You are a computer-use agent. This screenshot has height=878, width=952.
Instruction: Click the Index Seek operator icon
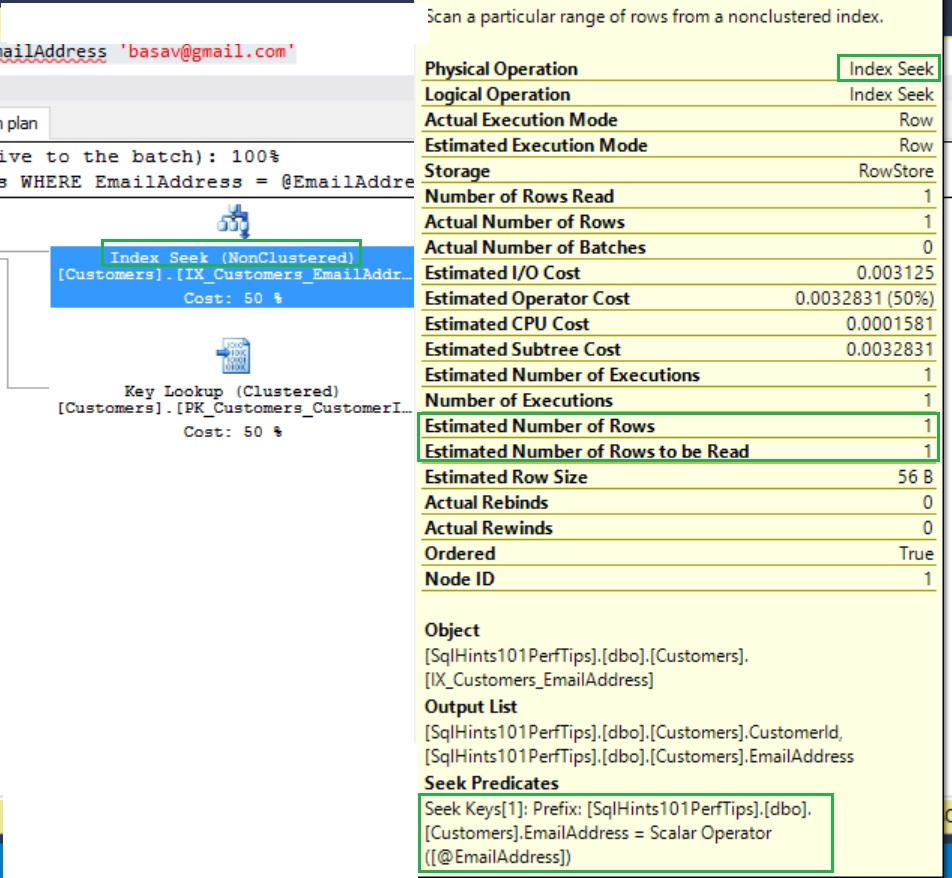[234, 221]
